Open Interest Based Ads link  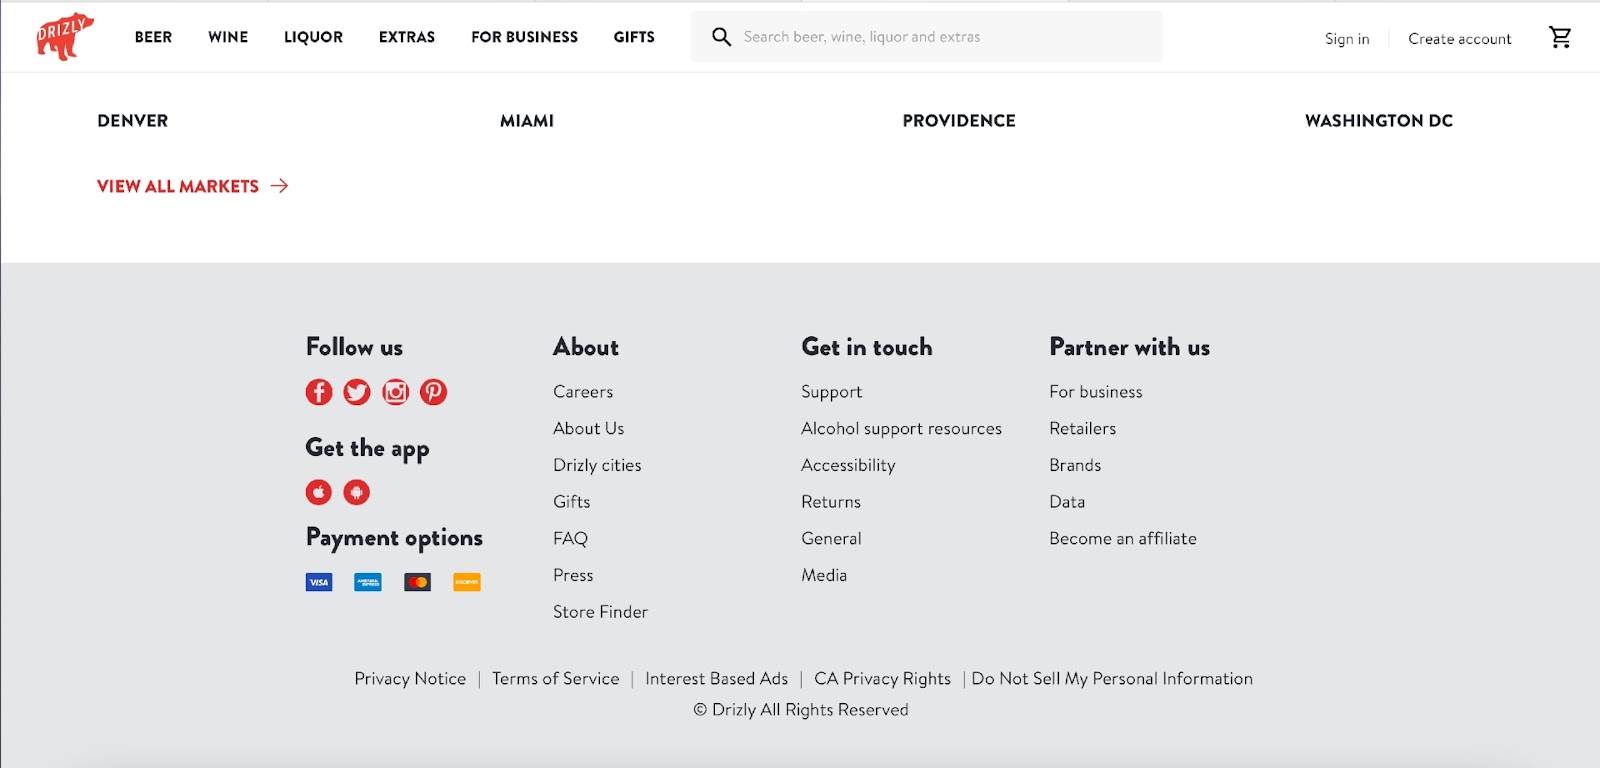(x=717, y=679)
